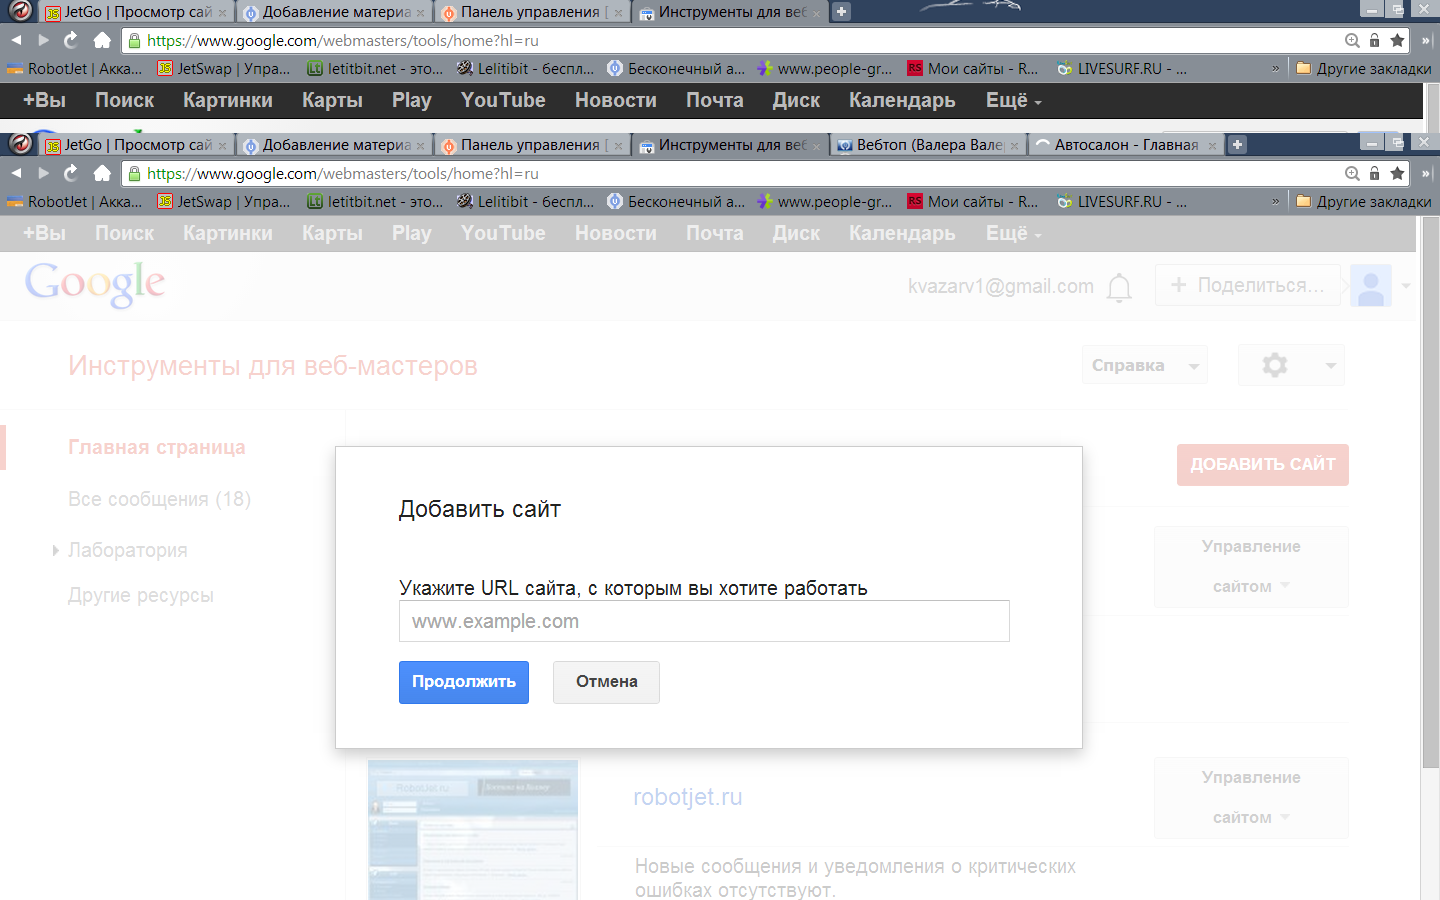Close the Вебтоп tab in the front window
Viewport: 1440px width, 900px height.
(1015, 145)
